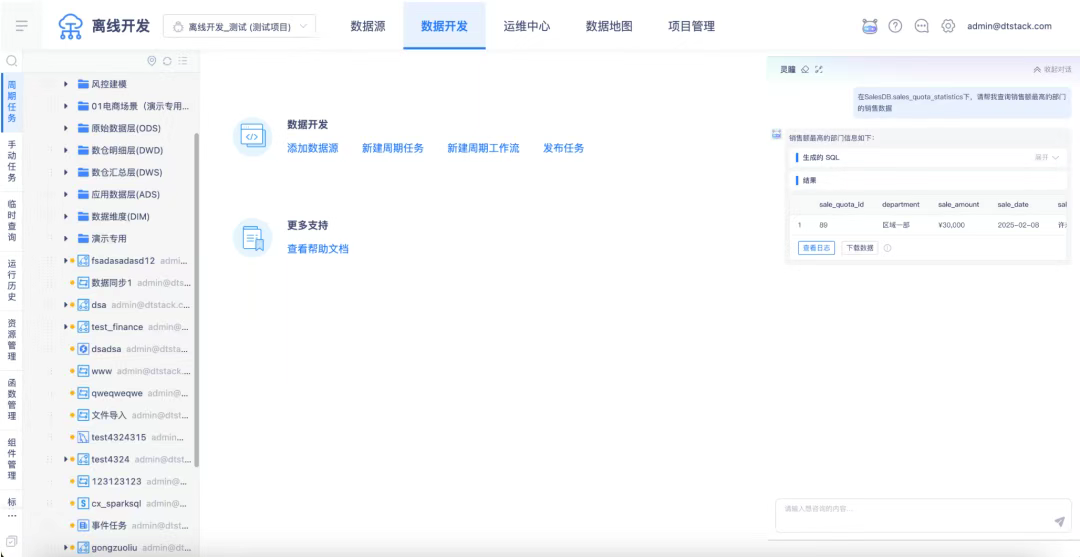Click the search magnifier in left sidebar
This screenshot has height=557, width=1080.
11,61
